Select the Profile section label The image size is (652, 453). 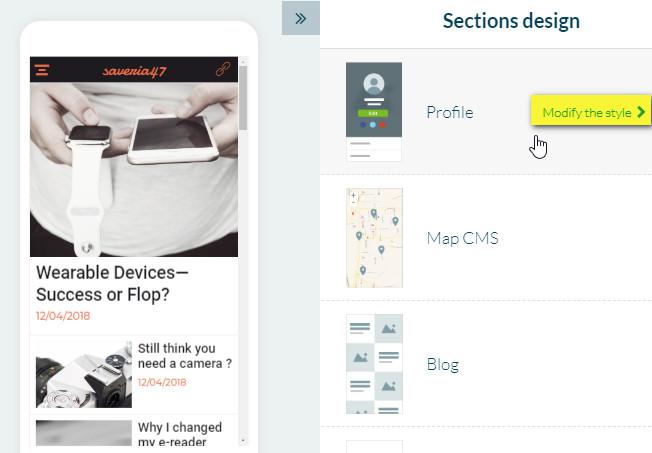click(449, 112)
